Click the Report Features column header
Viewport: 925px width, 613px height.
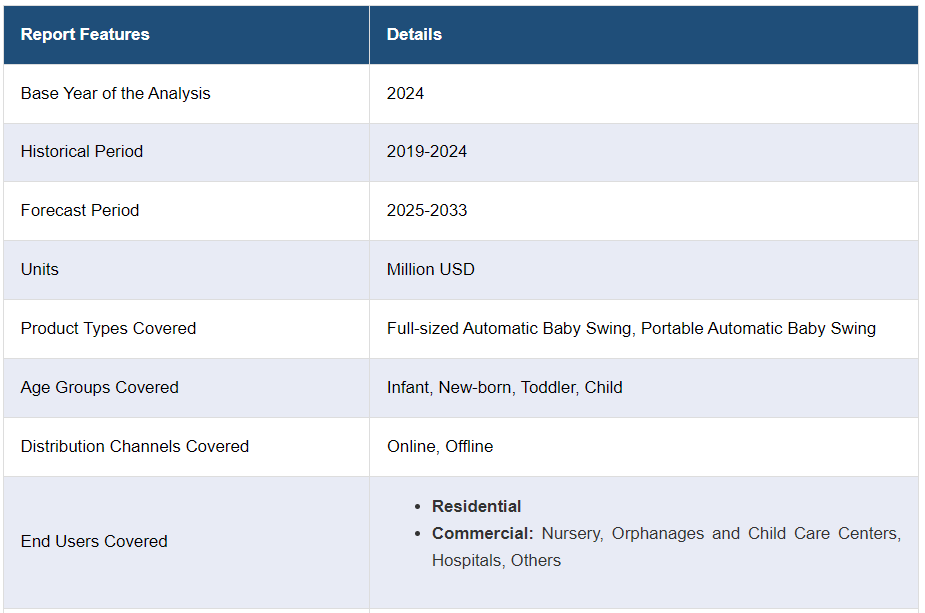[x=85, y=34]
